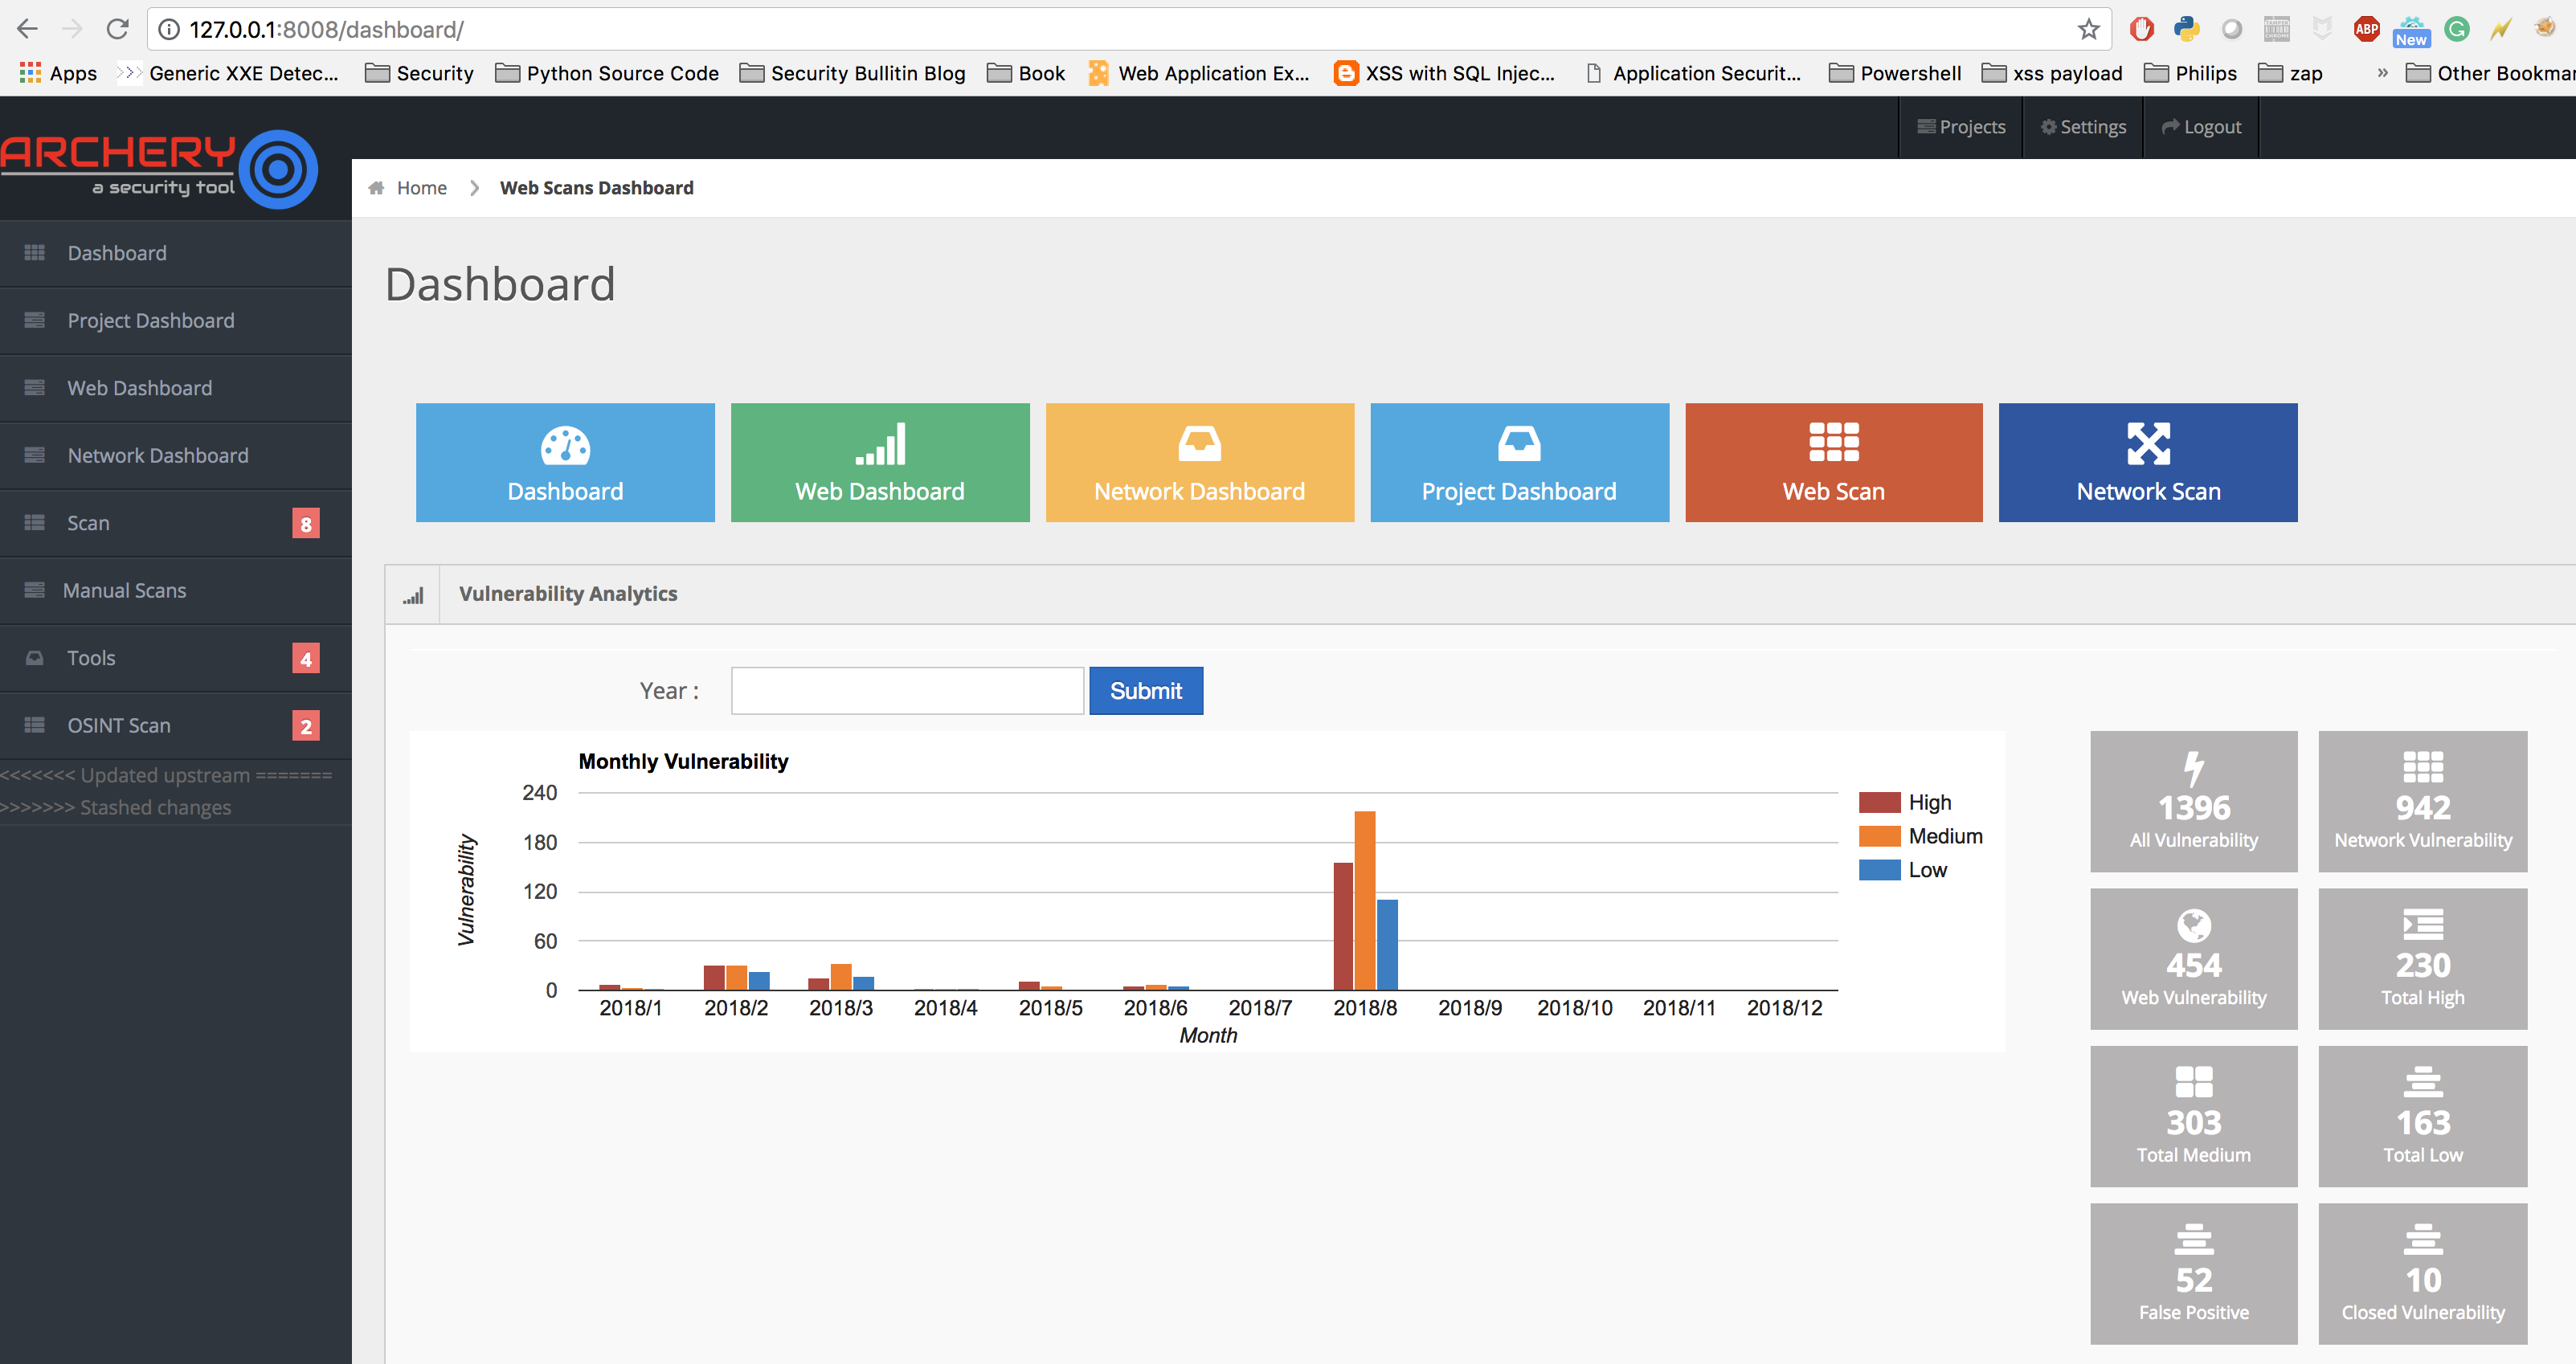Viewport: 2576px width, 1364px height.
Task: Expand the Tools sidebar menu
Action: 176,658
